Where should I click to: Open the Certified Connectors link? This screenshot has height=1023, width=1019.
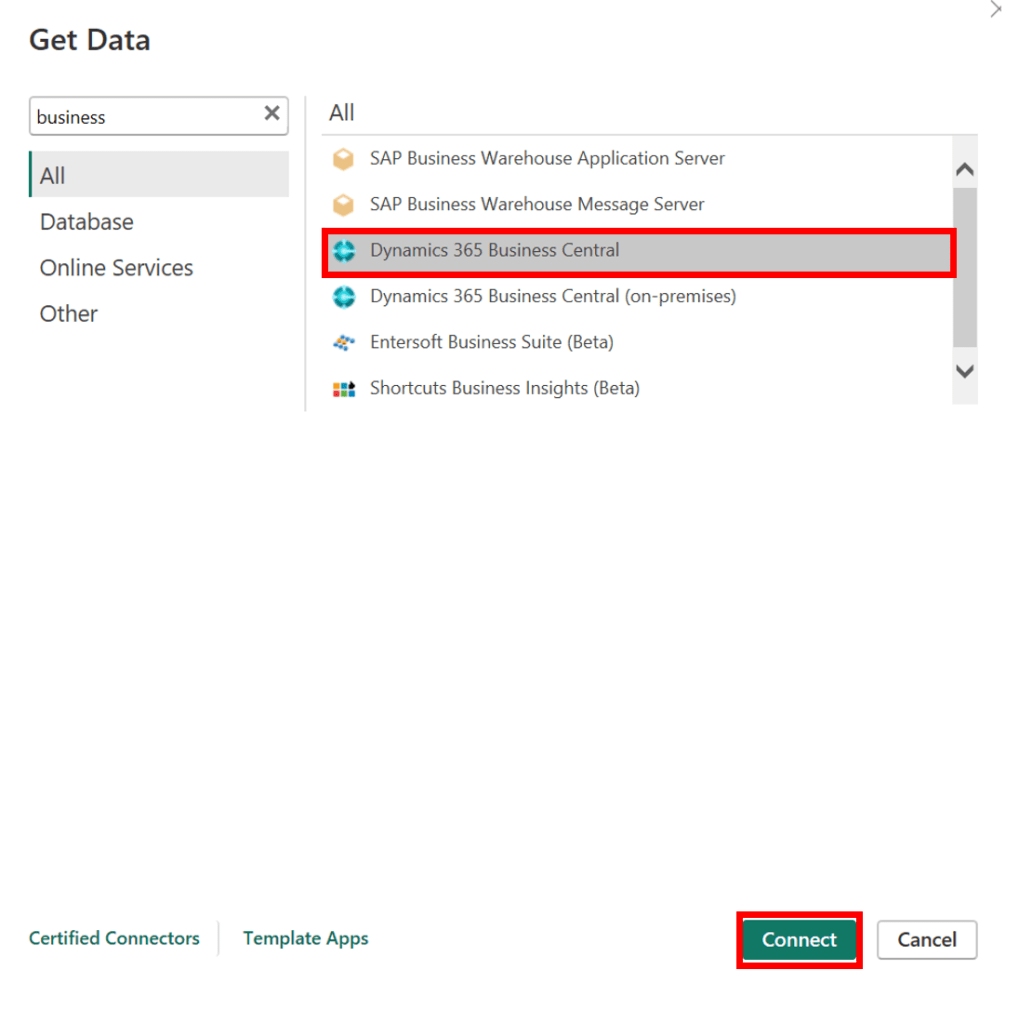114,938
